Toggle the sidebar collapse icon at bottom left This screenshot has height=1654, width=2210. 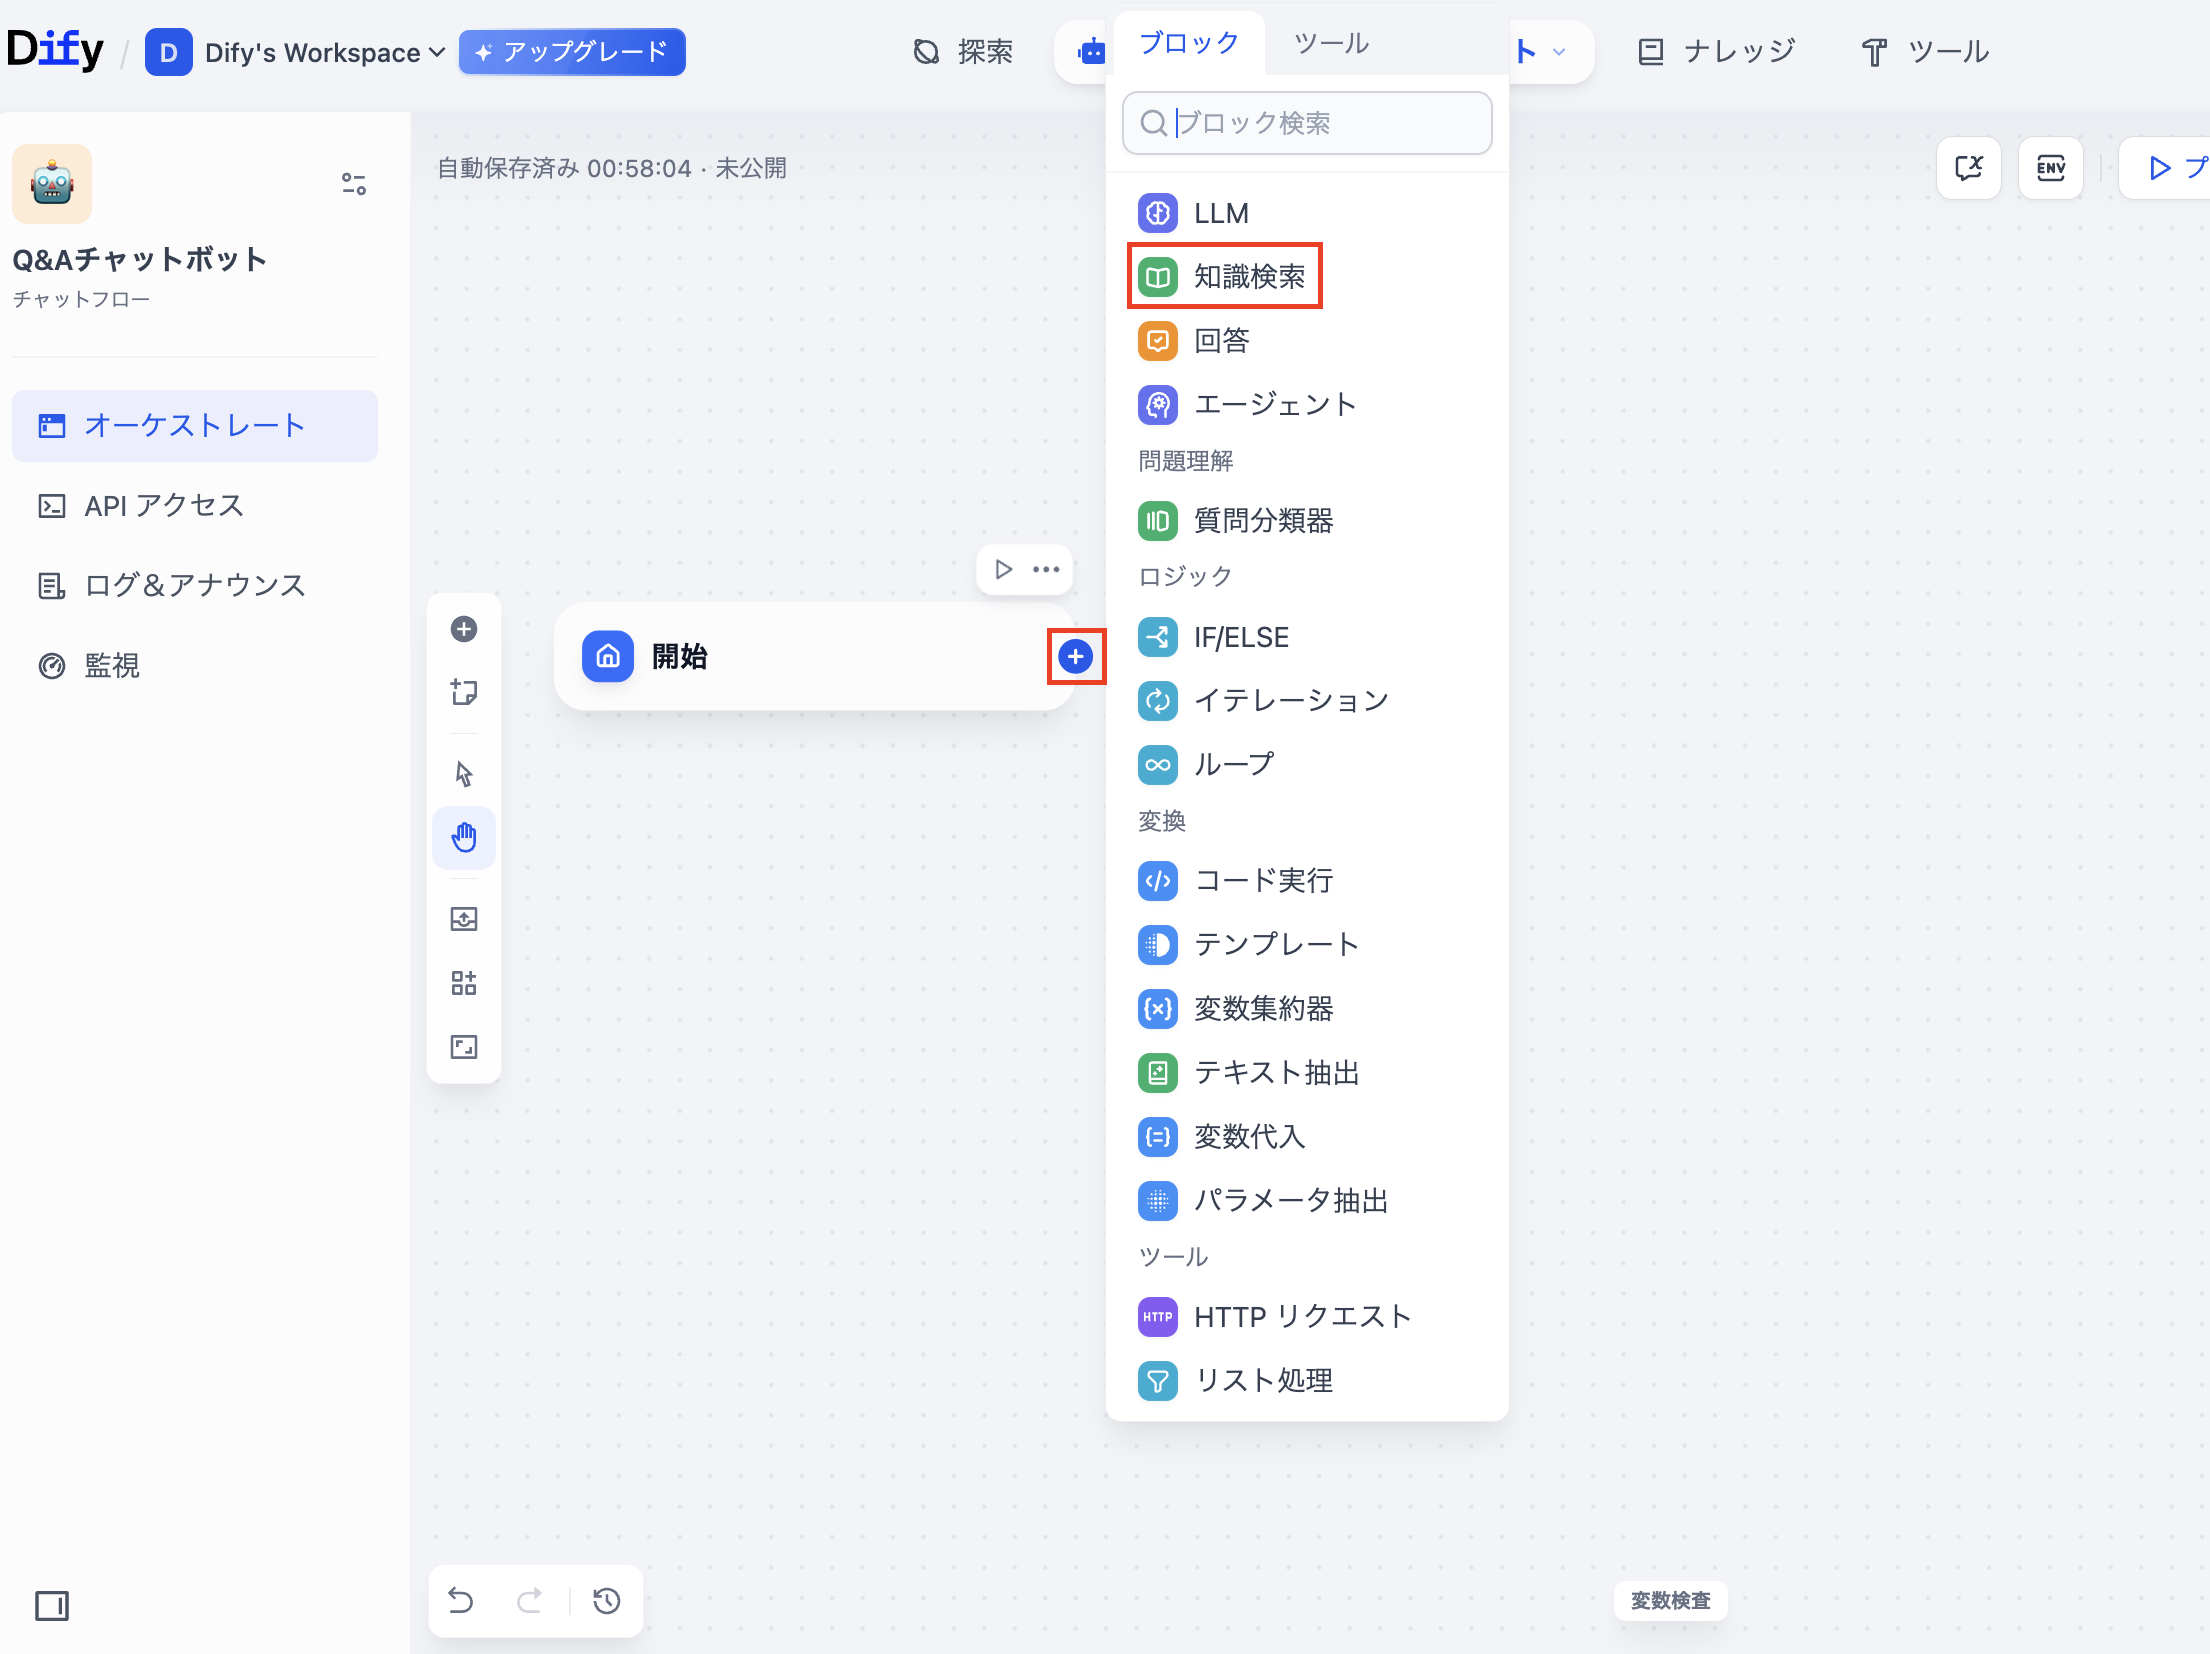click(x=52, y=1606)
